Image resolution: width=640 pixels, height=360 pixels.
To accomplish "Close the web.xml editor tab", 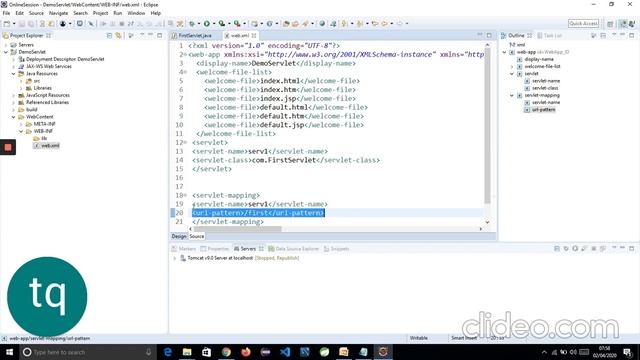I will click(254, 36).
